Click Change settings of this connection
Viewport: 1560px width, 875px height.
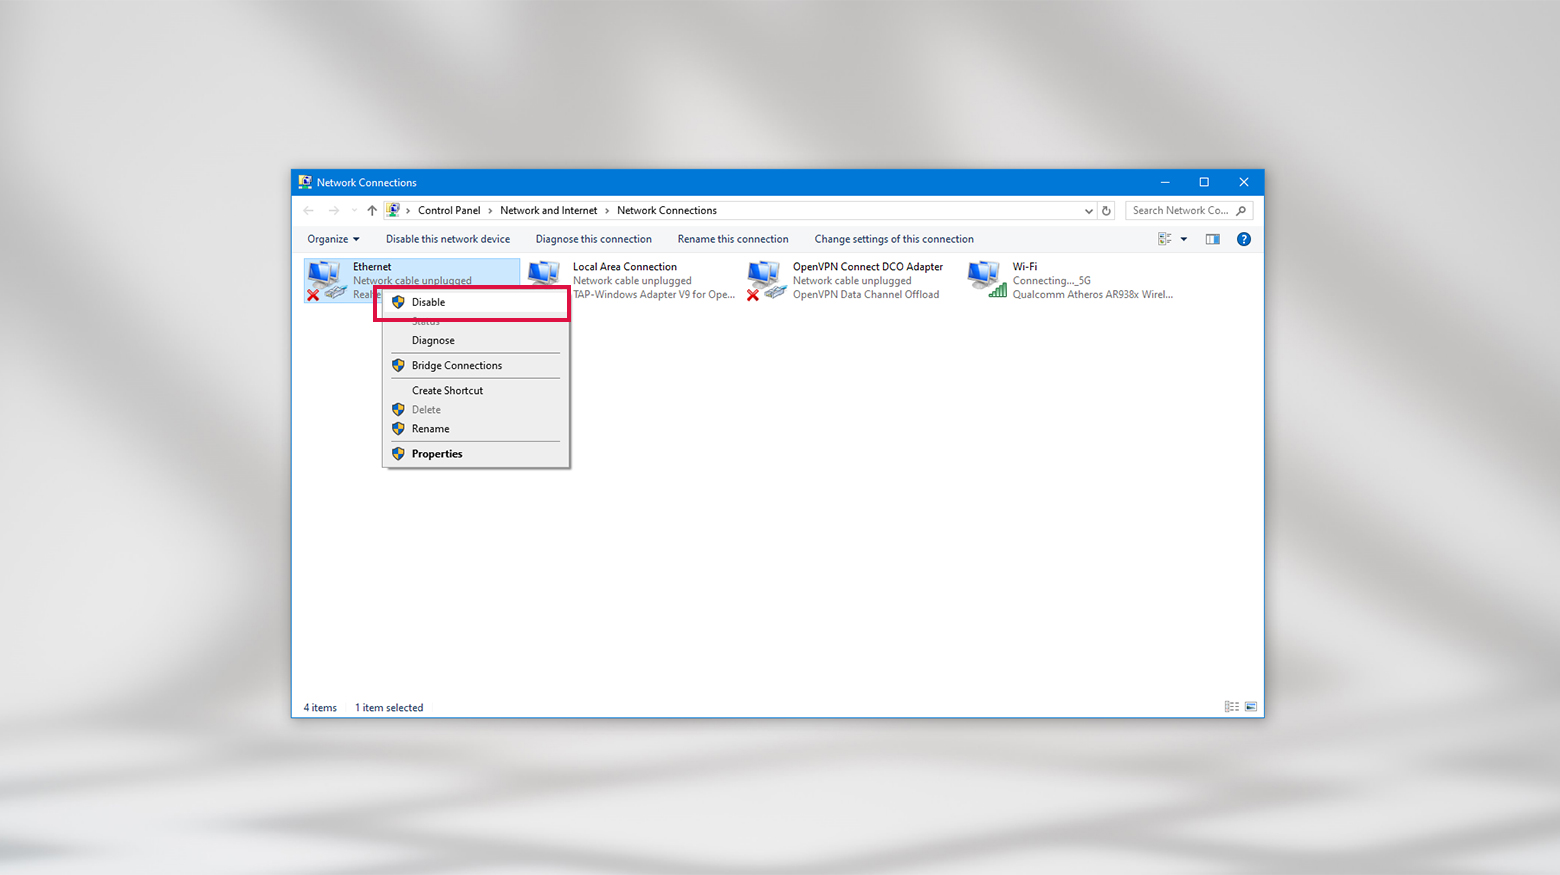(x=894, y=239)
